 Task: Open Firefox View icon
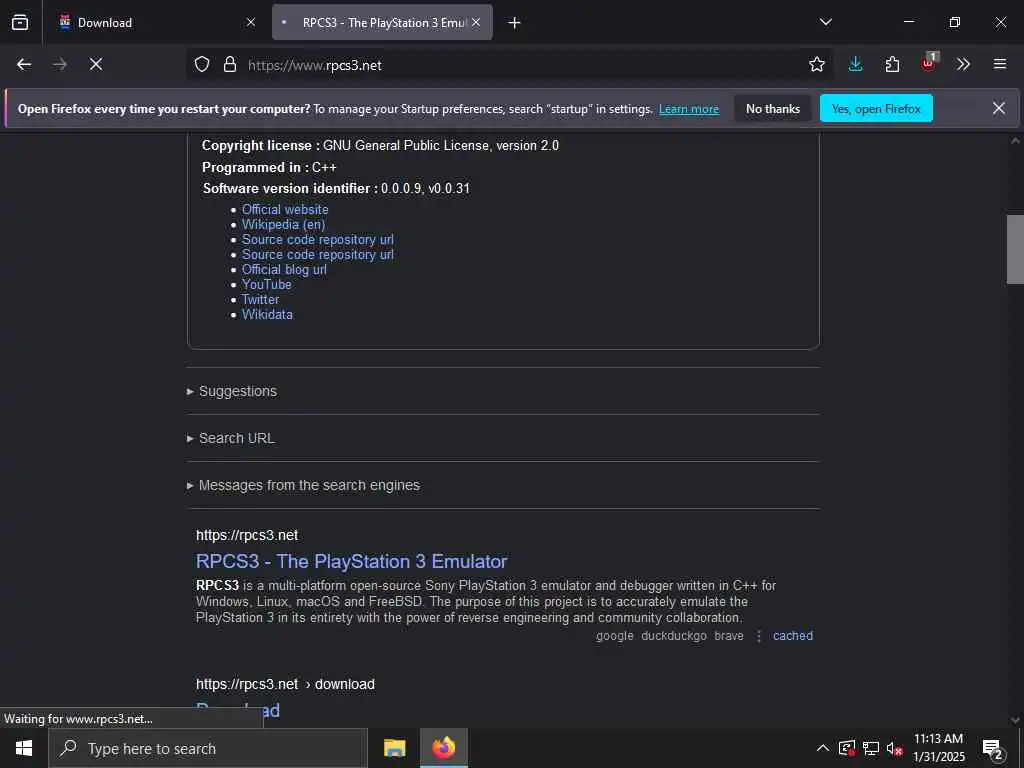(x=20, y=22)
